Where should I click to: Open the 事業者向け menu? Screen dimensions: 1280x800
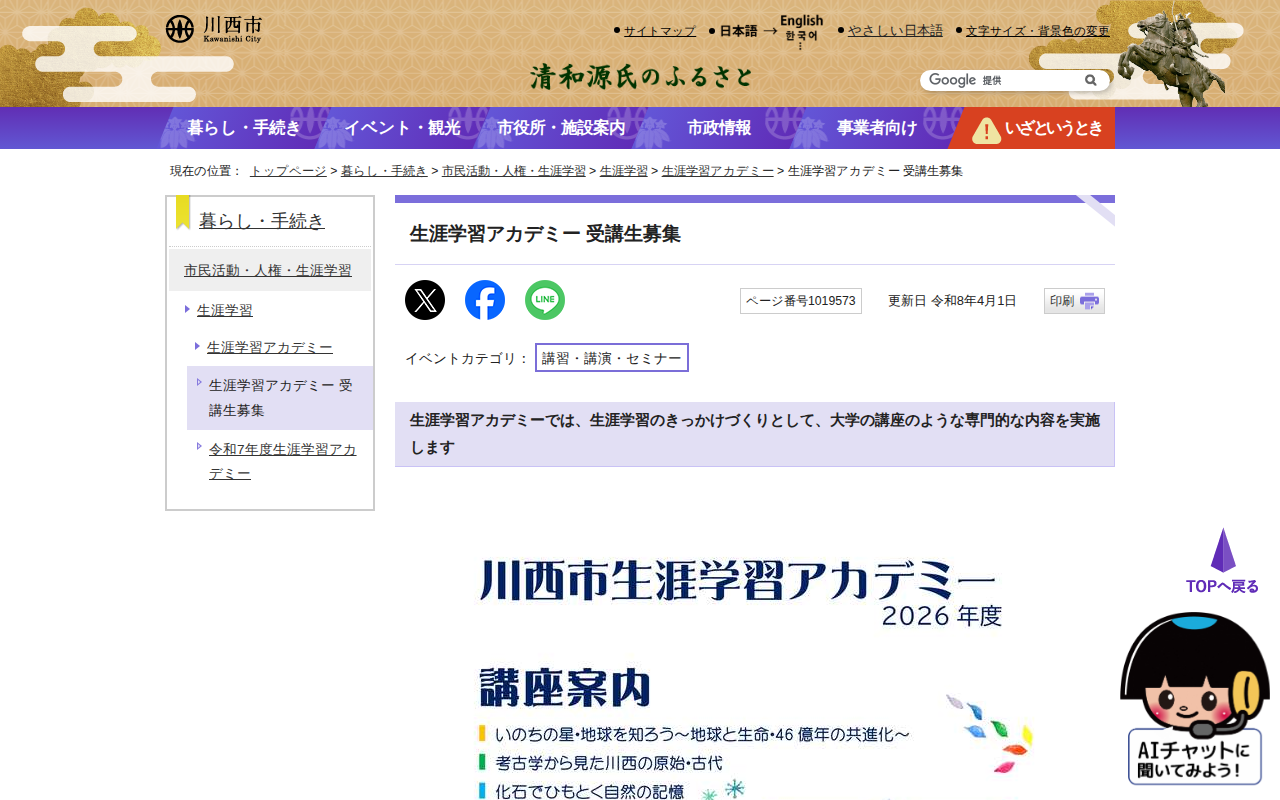tap(876, 128)
